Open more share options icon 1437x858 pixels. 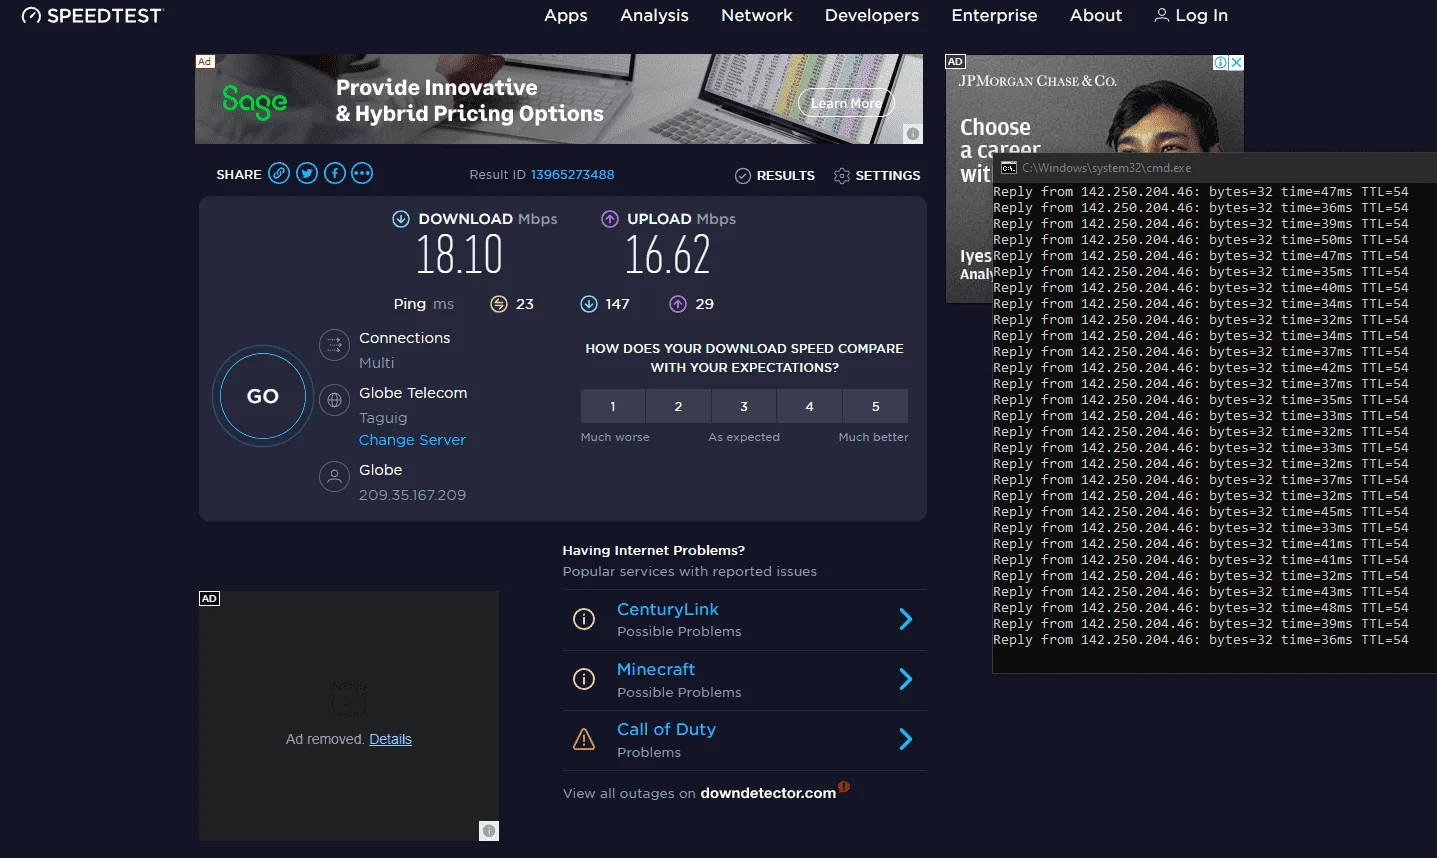(362, 174)
